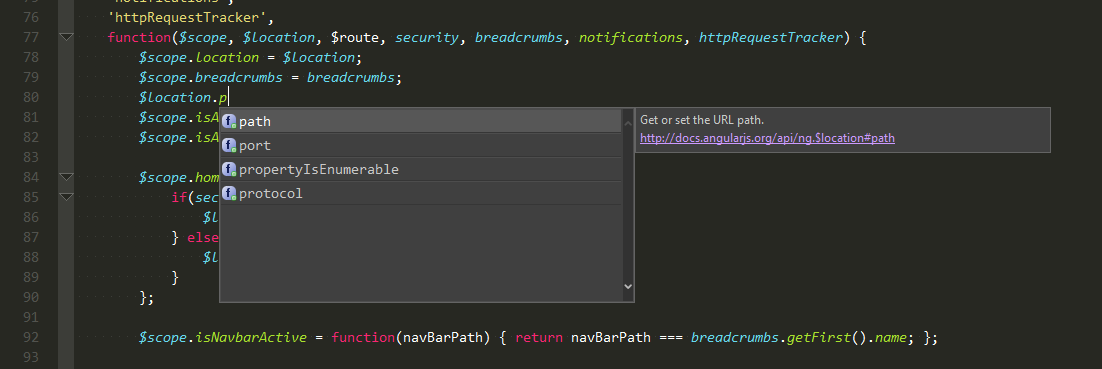Click the function icon beside propertyIsEnumerable
Screen dimensions: 1102x369
(229, 169)
